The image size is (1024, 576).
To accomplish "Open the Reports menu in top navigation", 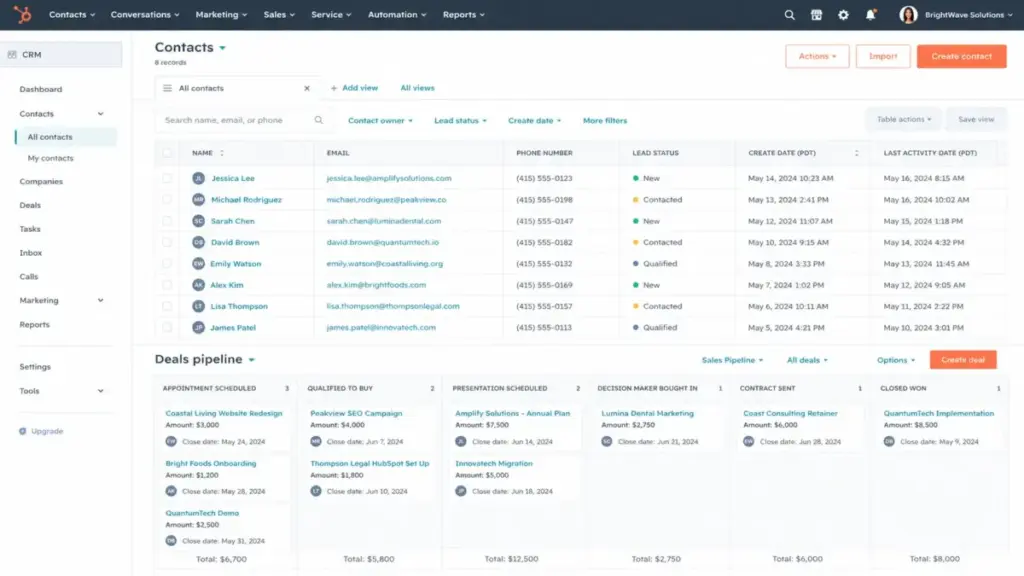I will tap(464, 14).
